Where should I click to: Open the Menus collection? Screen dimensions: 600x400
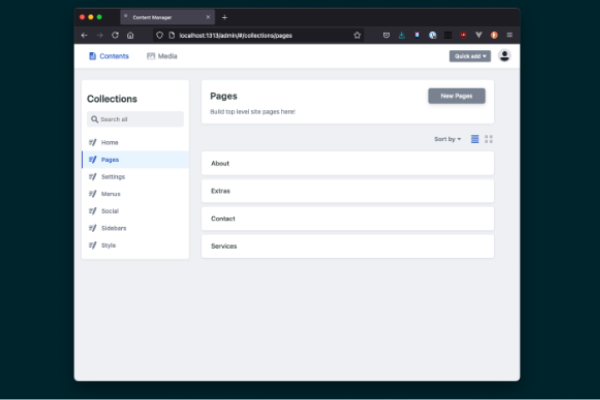[x=110, y=194]
